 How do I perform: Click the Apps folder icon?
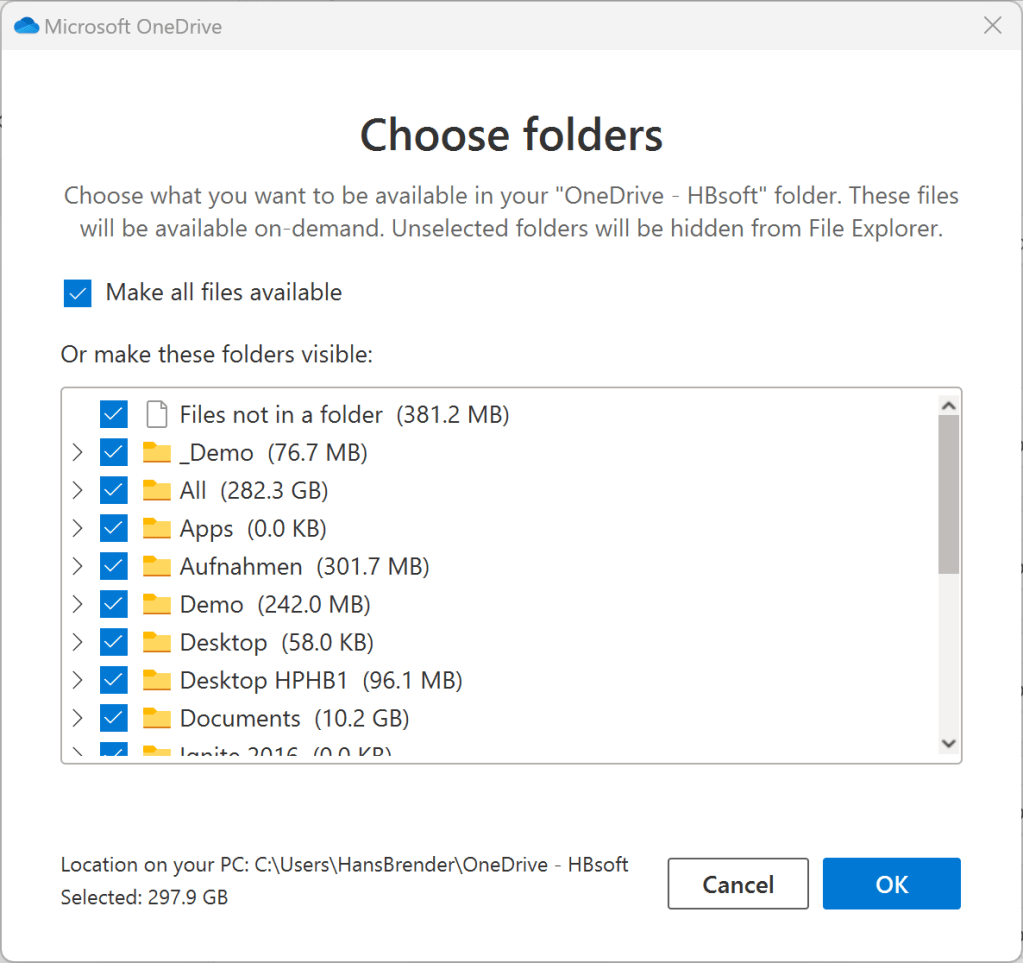click(x=156, y=528)
